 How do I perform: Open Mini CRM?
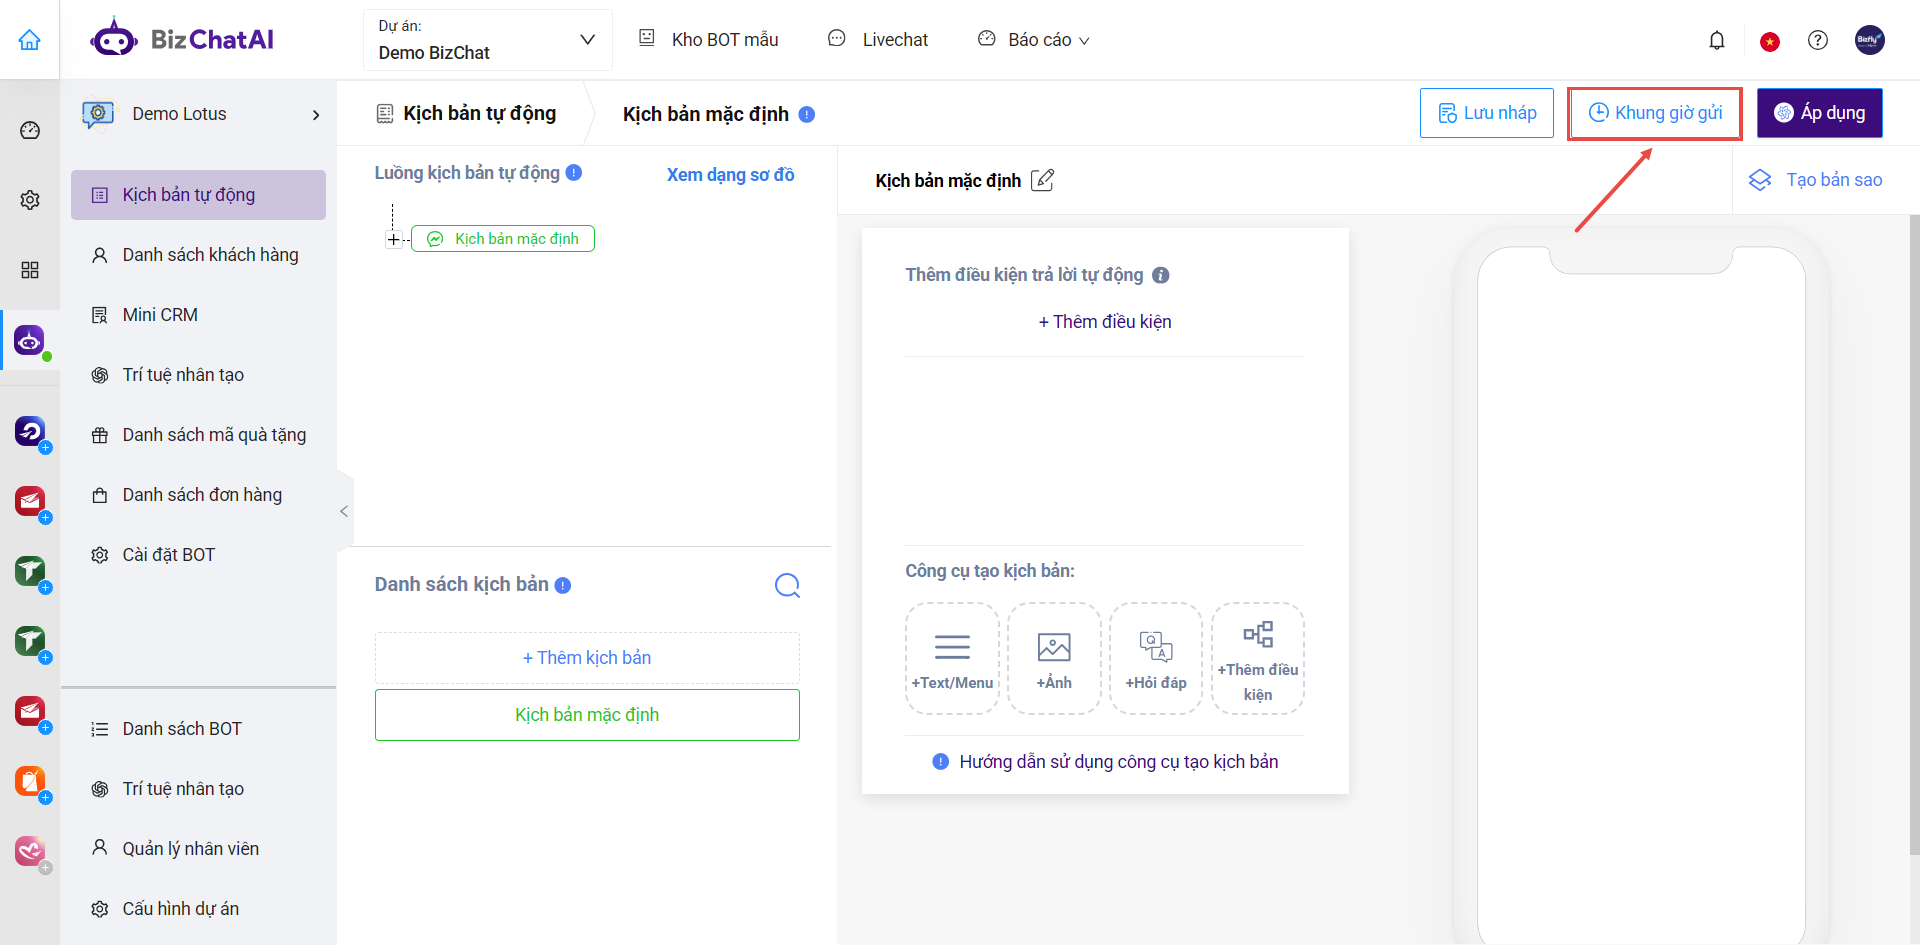pyautogui.click(x=198, y=315)
